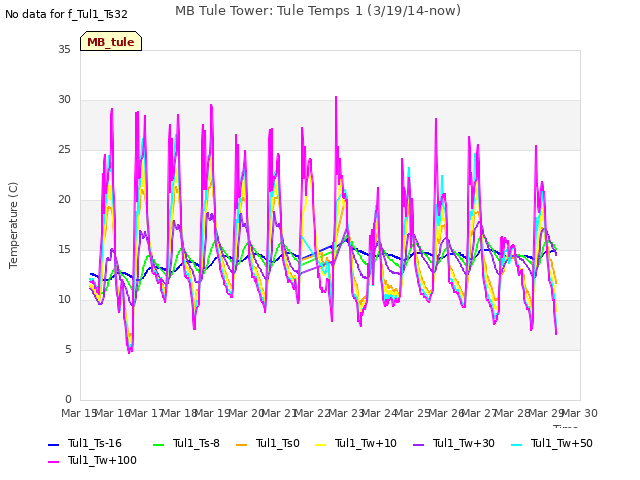Click the y-axis value 35
Viewport: 640px width, 480px height.
[x=64, y=49]
